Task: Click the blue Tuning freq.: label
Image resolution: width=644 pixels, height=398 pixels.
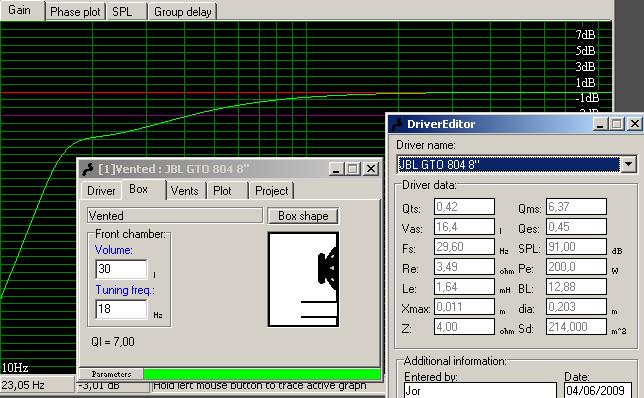Action: point(125,290)
